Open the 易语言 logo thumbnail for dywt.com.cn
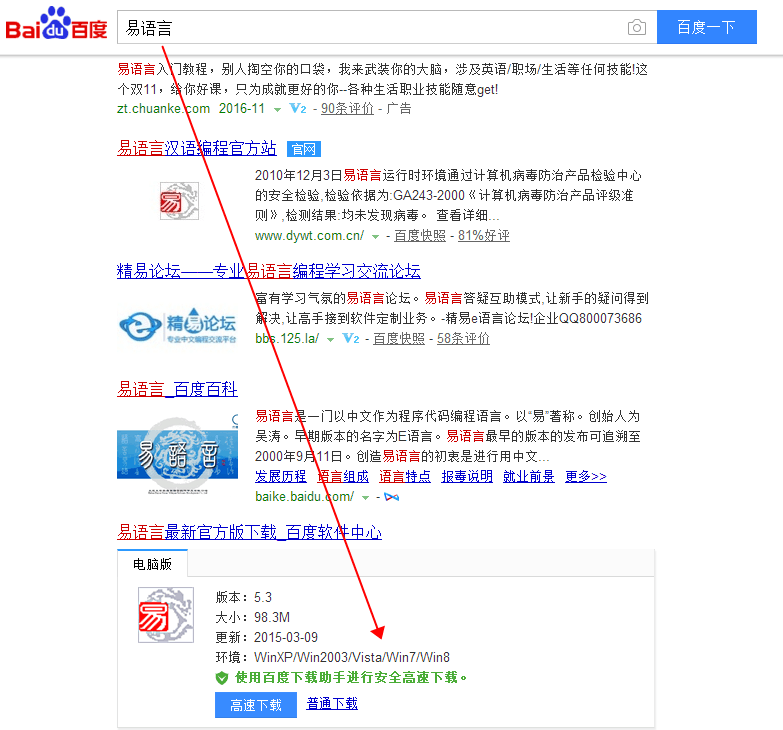Image resolution: width=783 pixels, height=730 pixels. (179, 201)
